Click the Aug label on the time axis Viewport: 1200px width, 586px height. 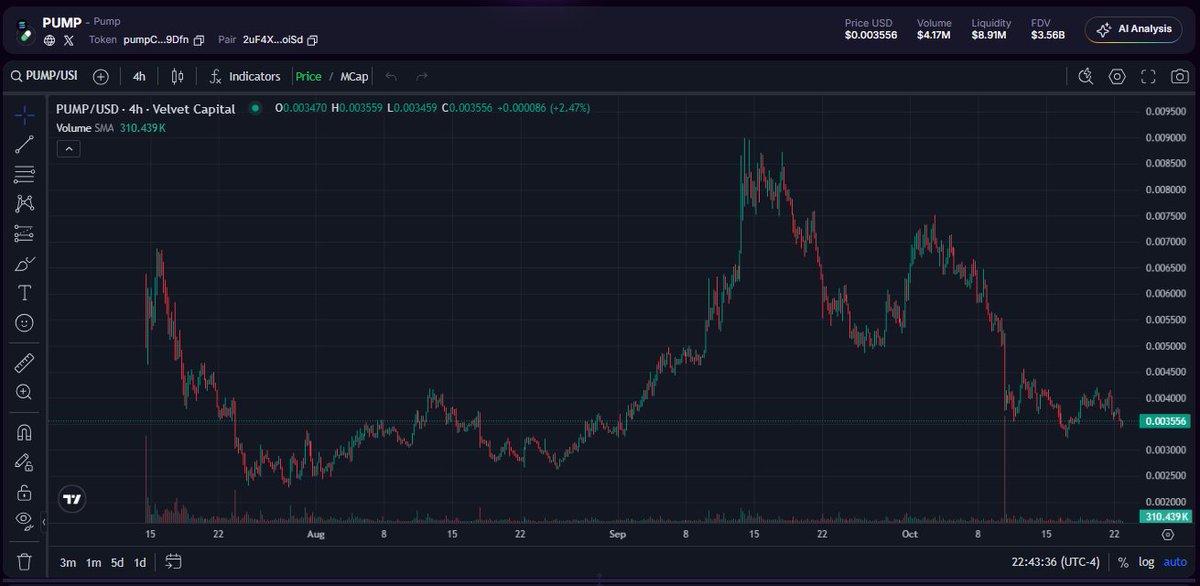coord(316,535)
